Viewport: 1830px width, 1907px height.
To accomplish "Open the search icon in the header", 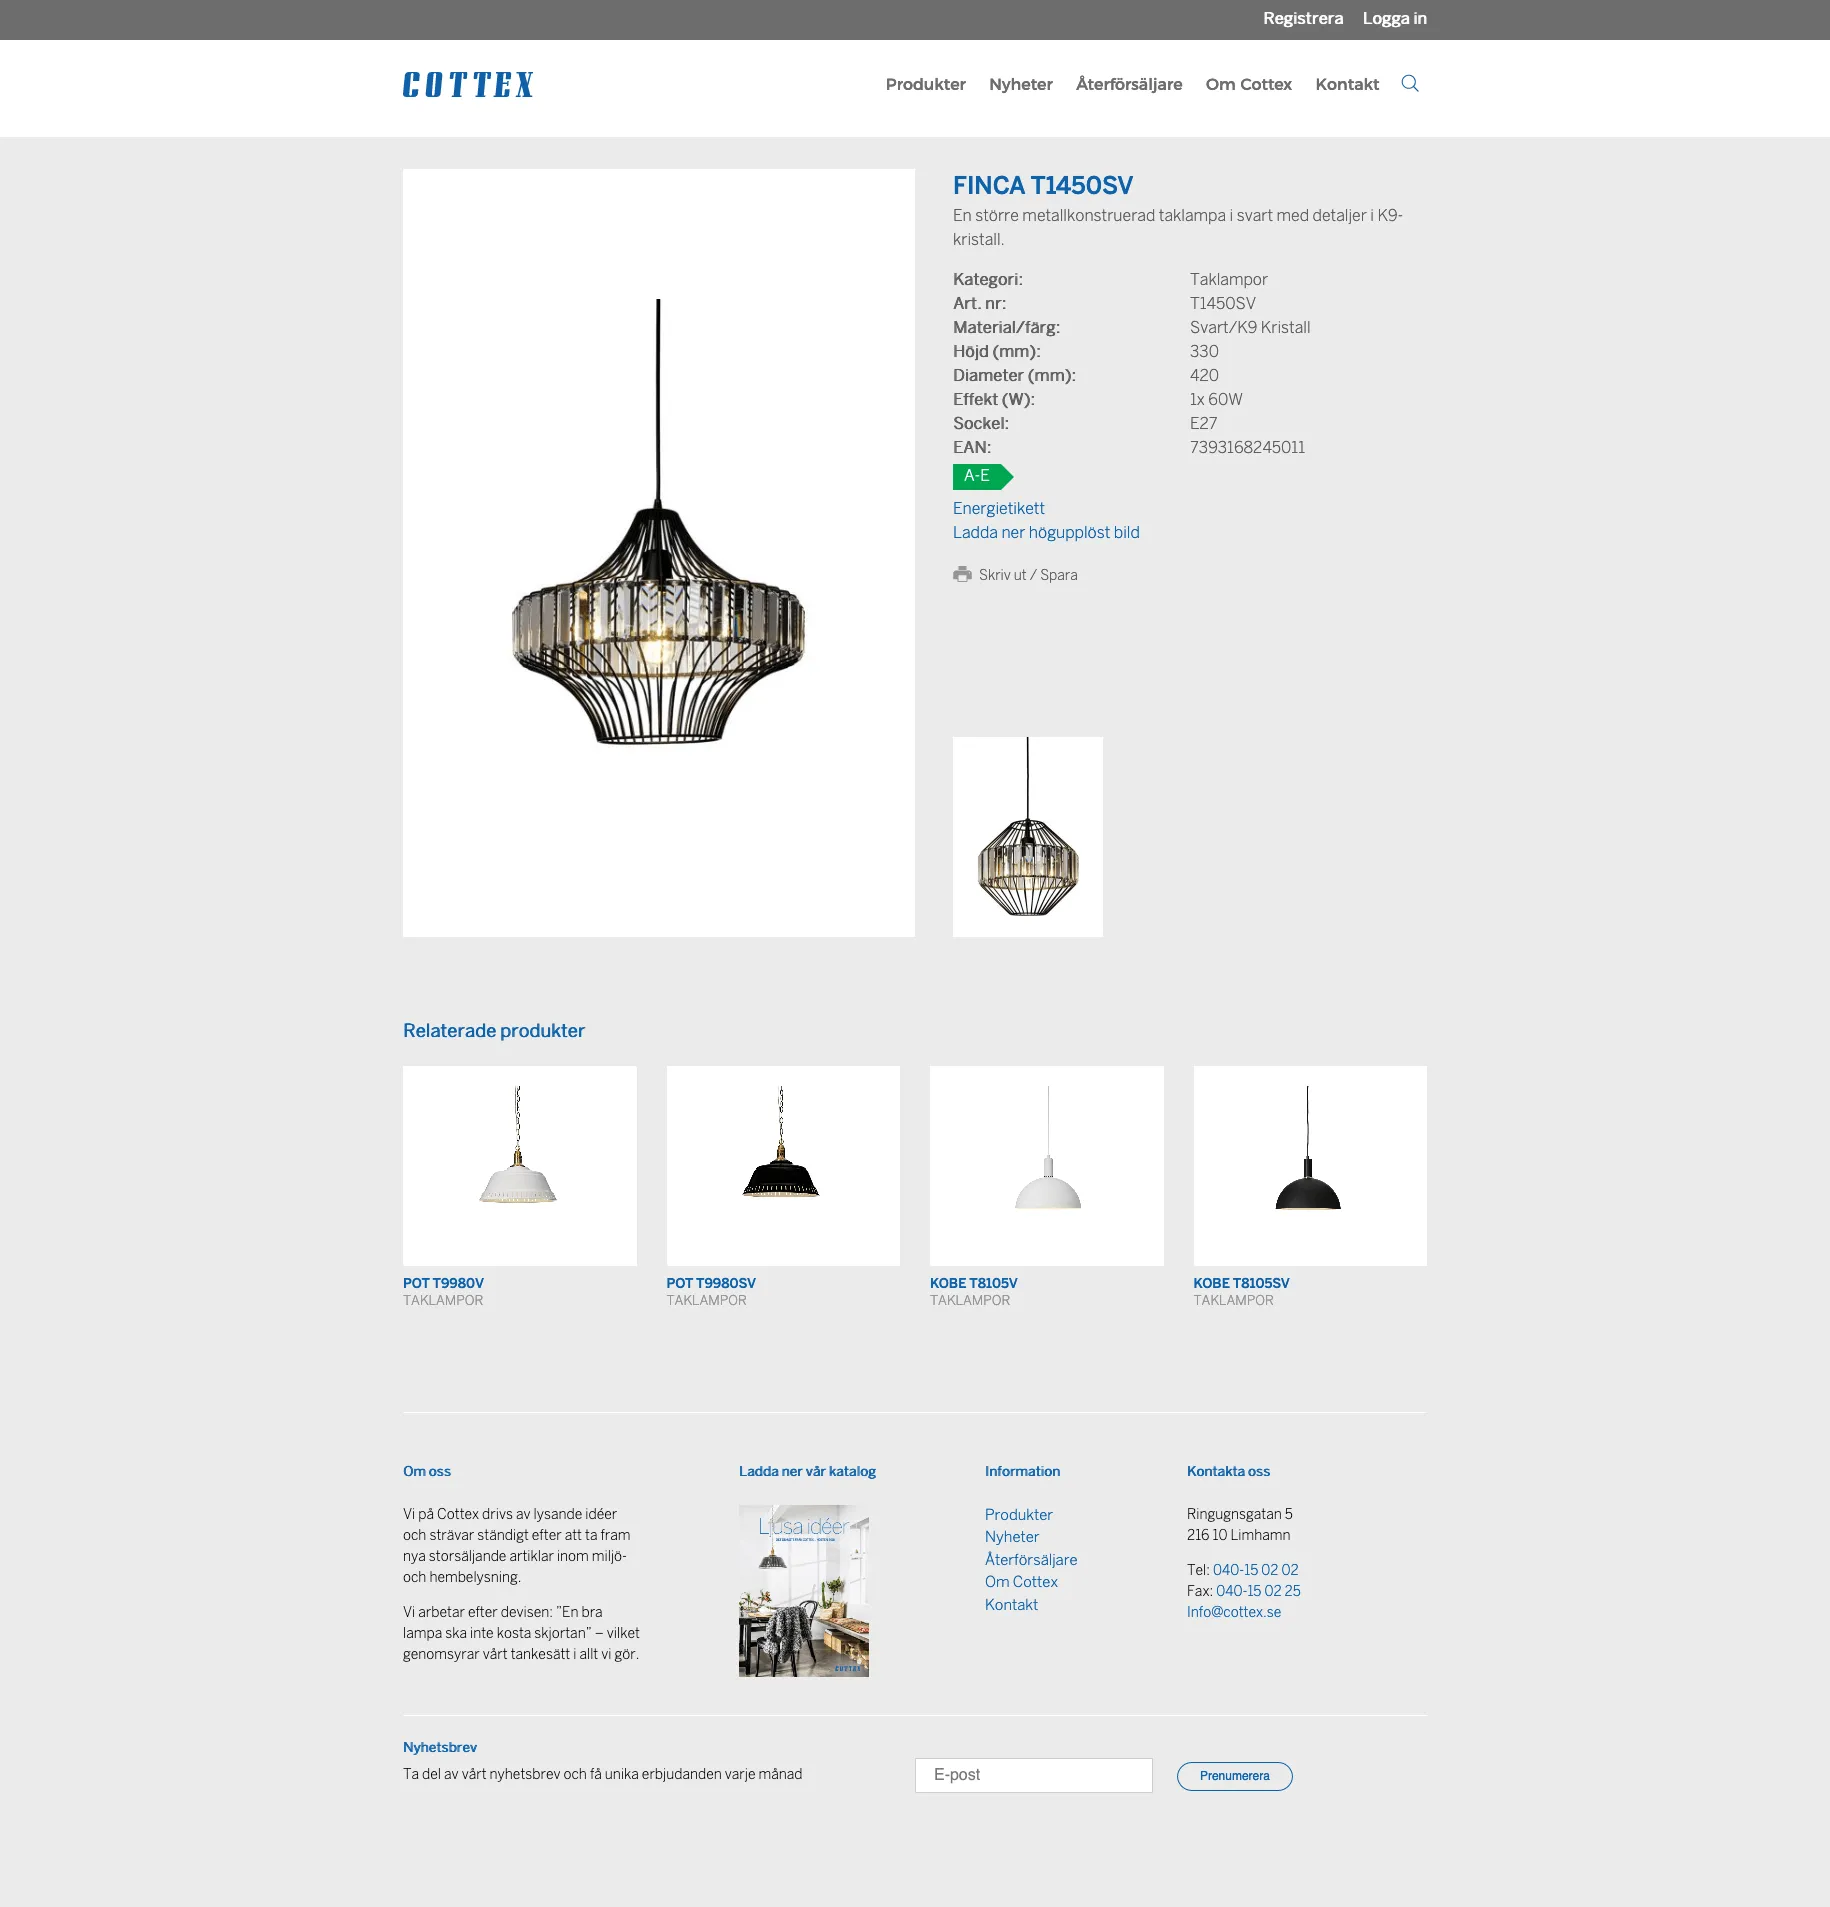I will coord(1410,84).
